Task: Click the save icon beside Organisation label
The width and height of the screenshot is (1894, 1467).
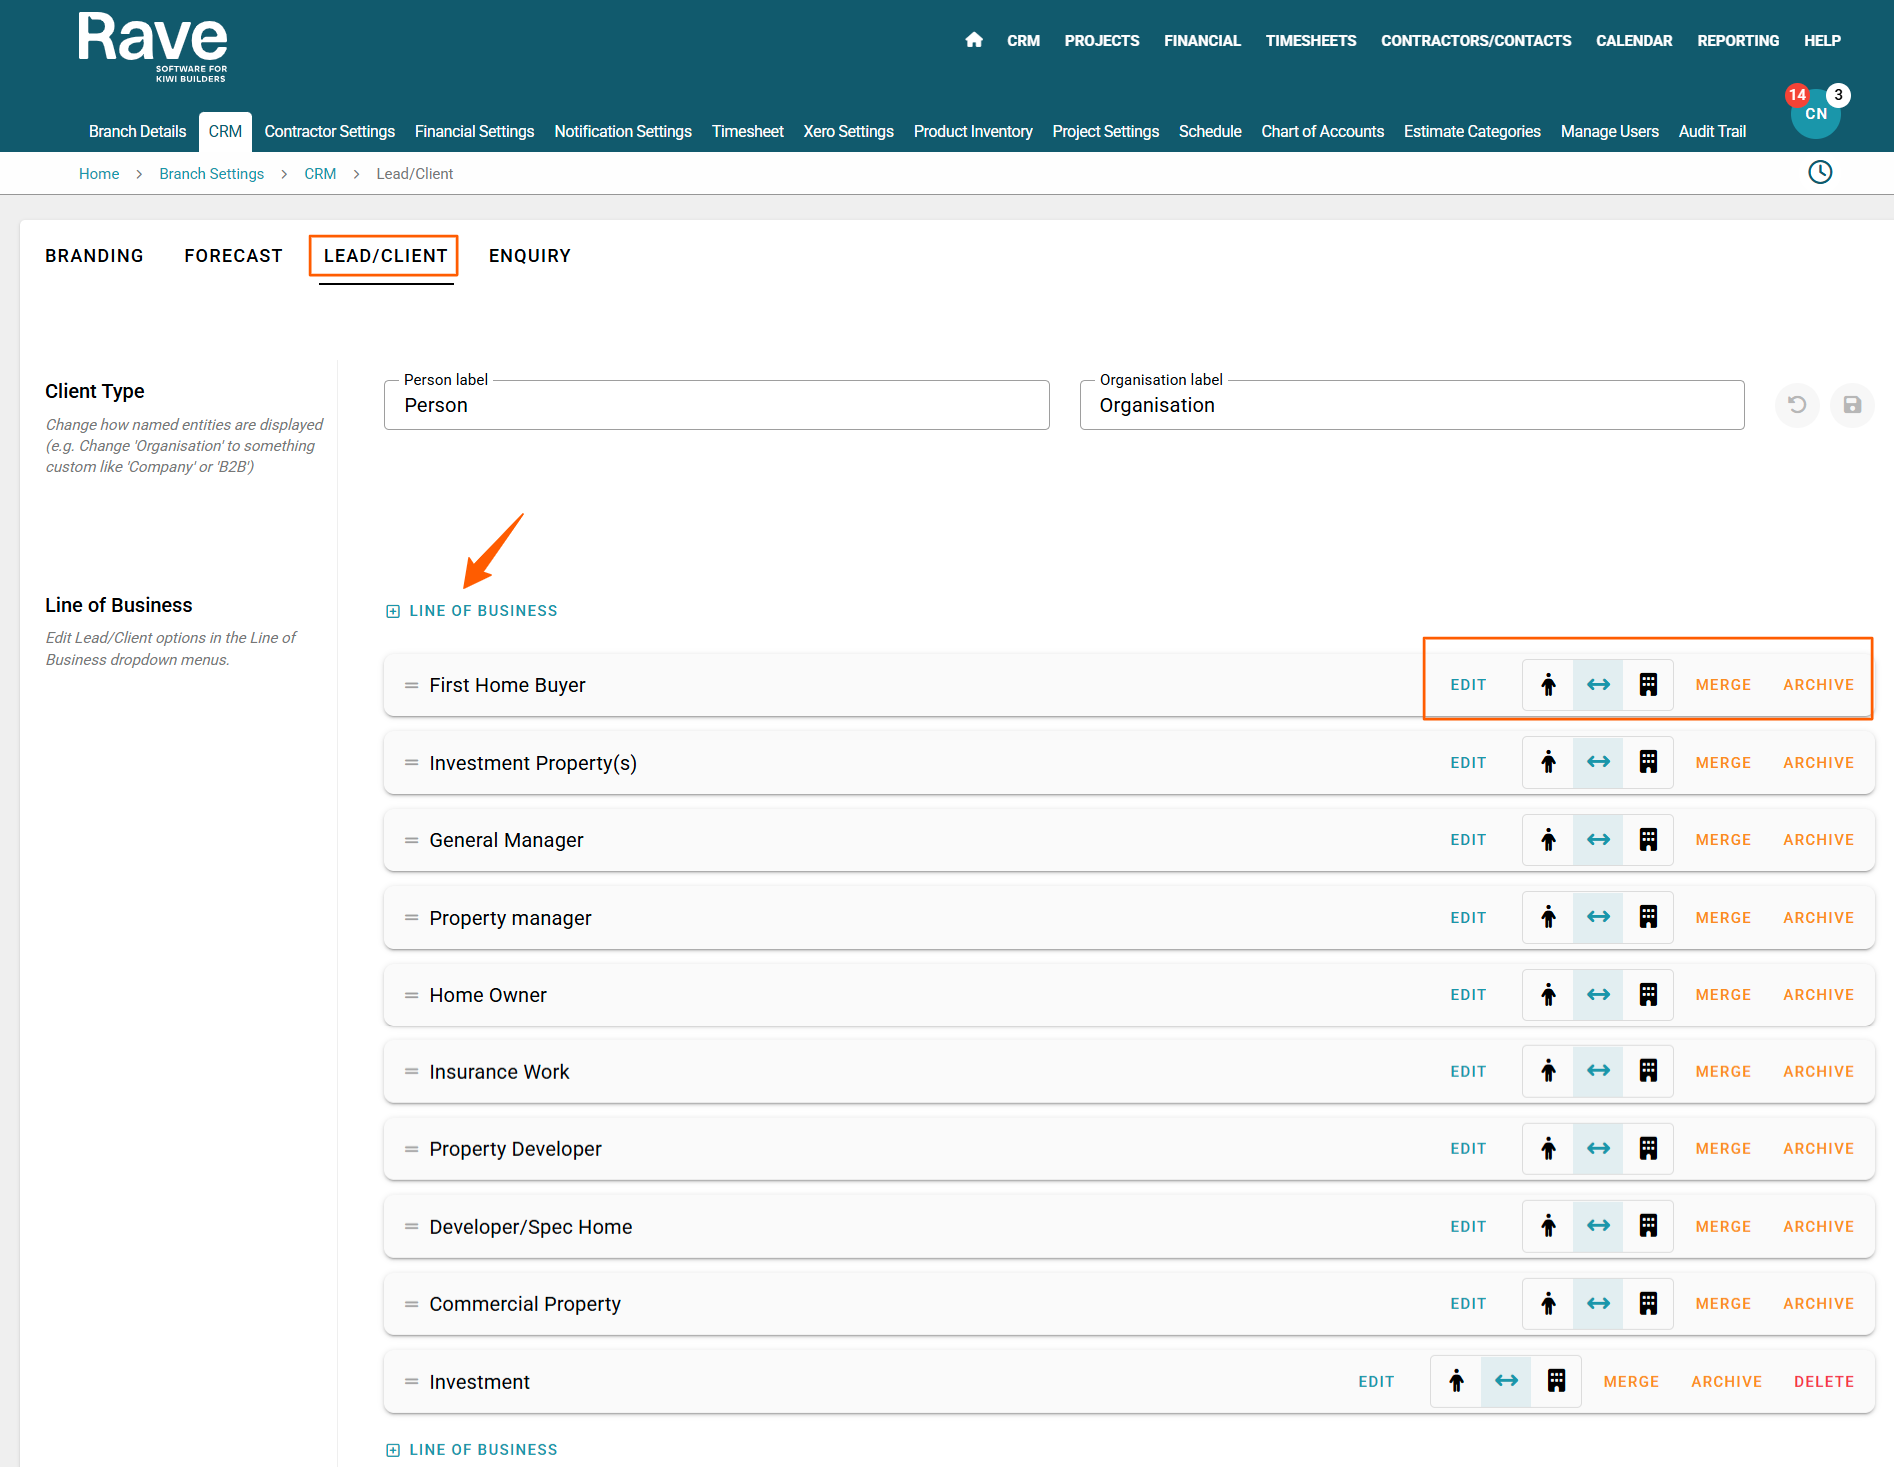Action: [1852, 405]
